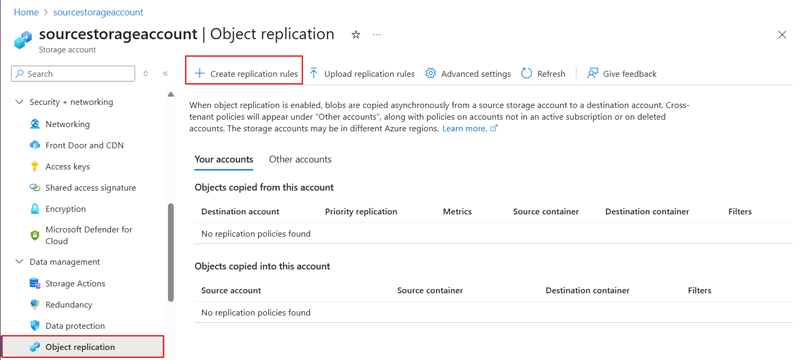Click the Storage Actions icon
This screenshot has width=800, height=360.
35,284
